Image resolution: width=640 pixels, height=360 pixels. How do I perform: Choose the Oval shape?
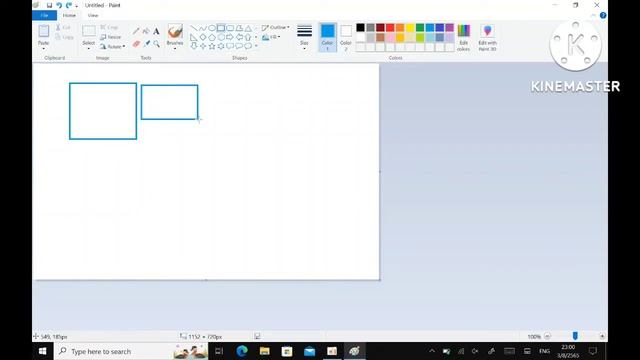tap(212, 28)
